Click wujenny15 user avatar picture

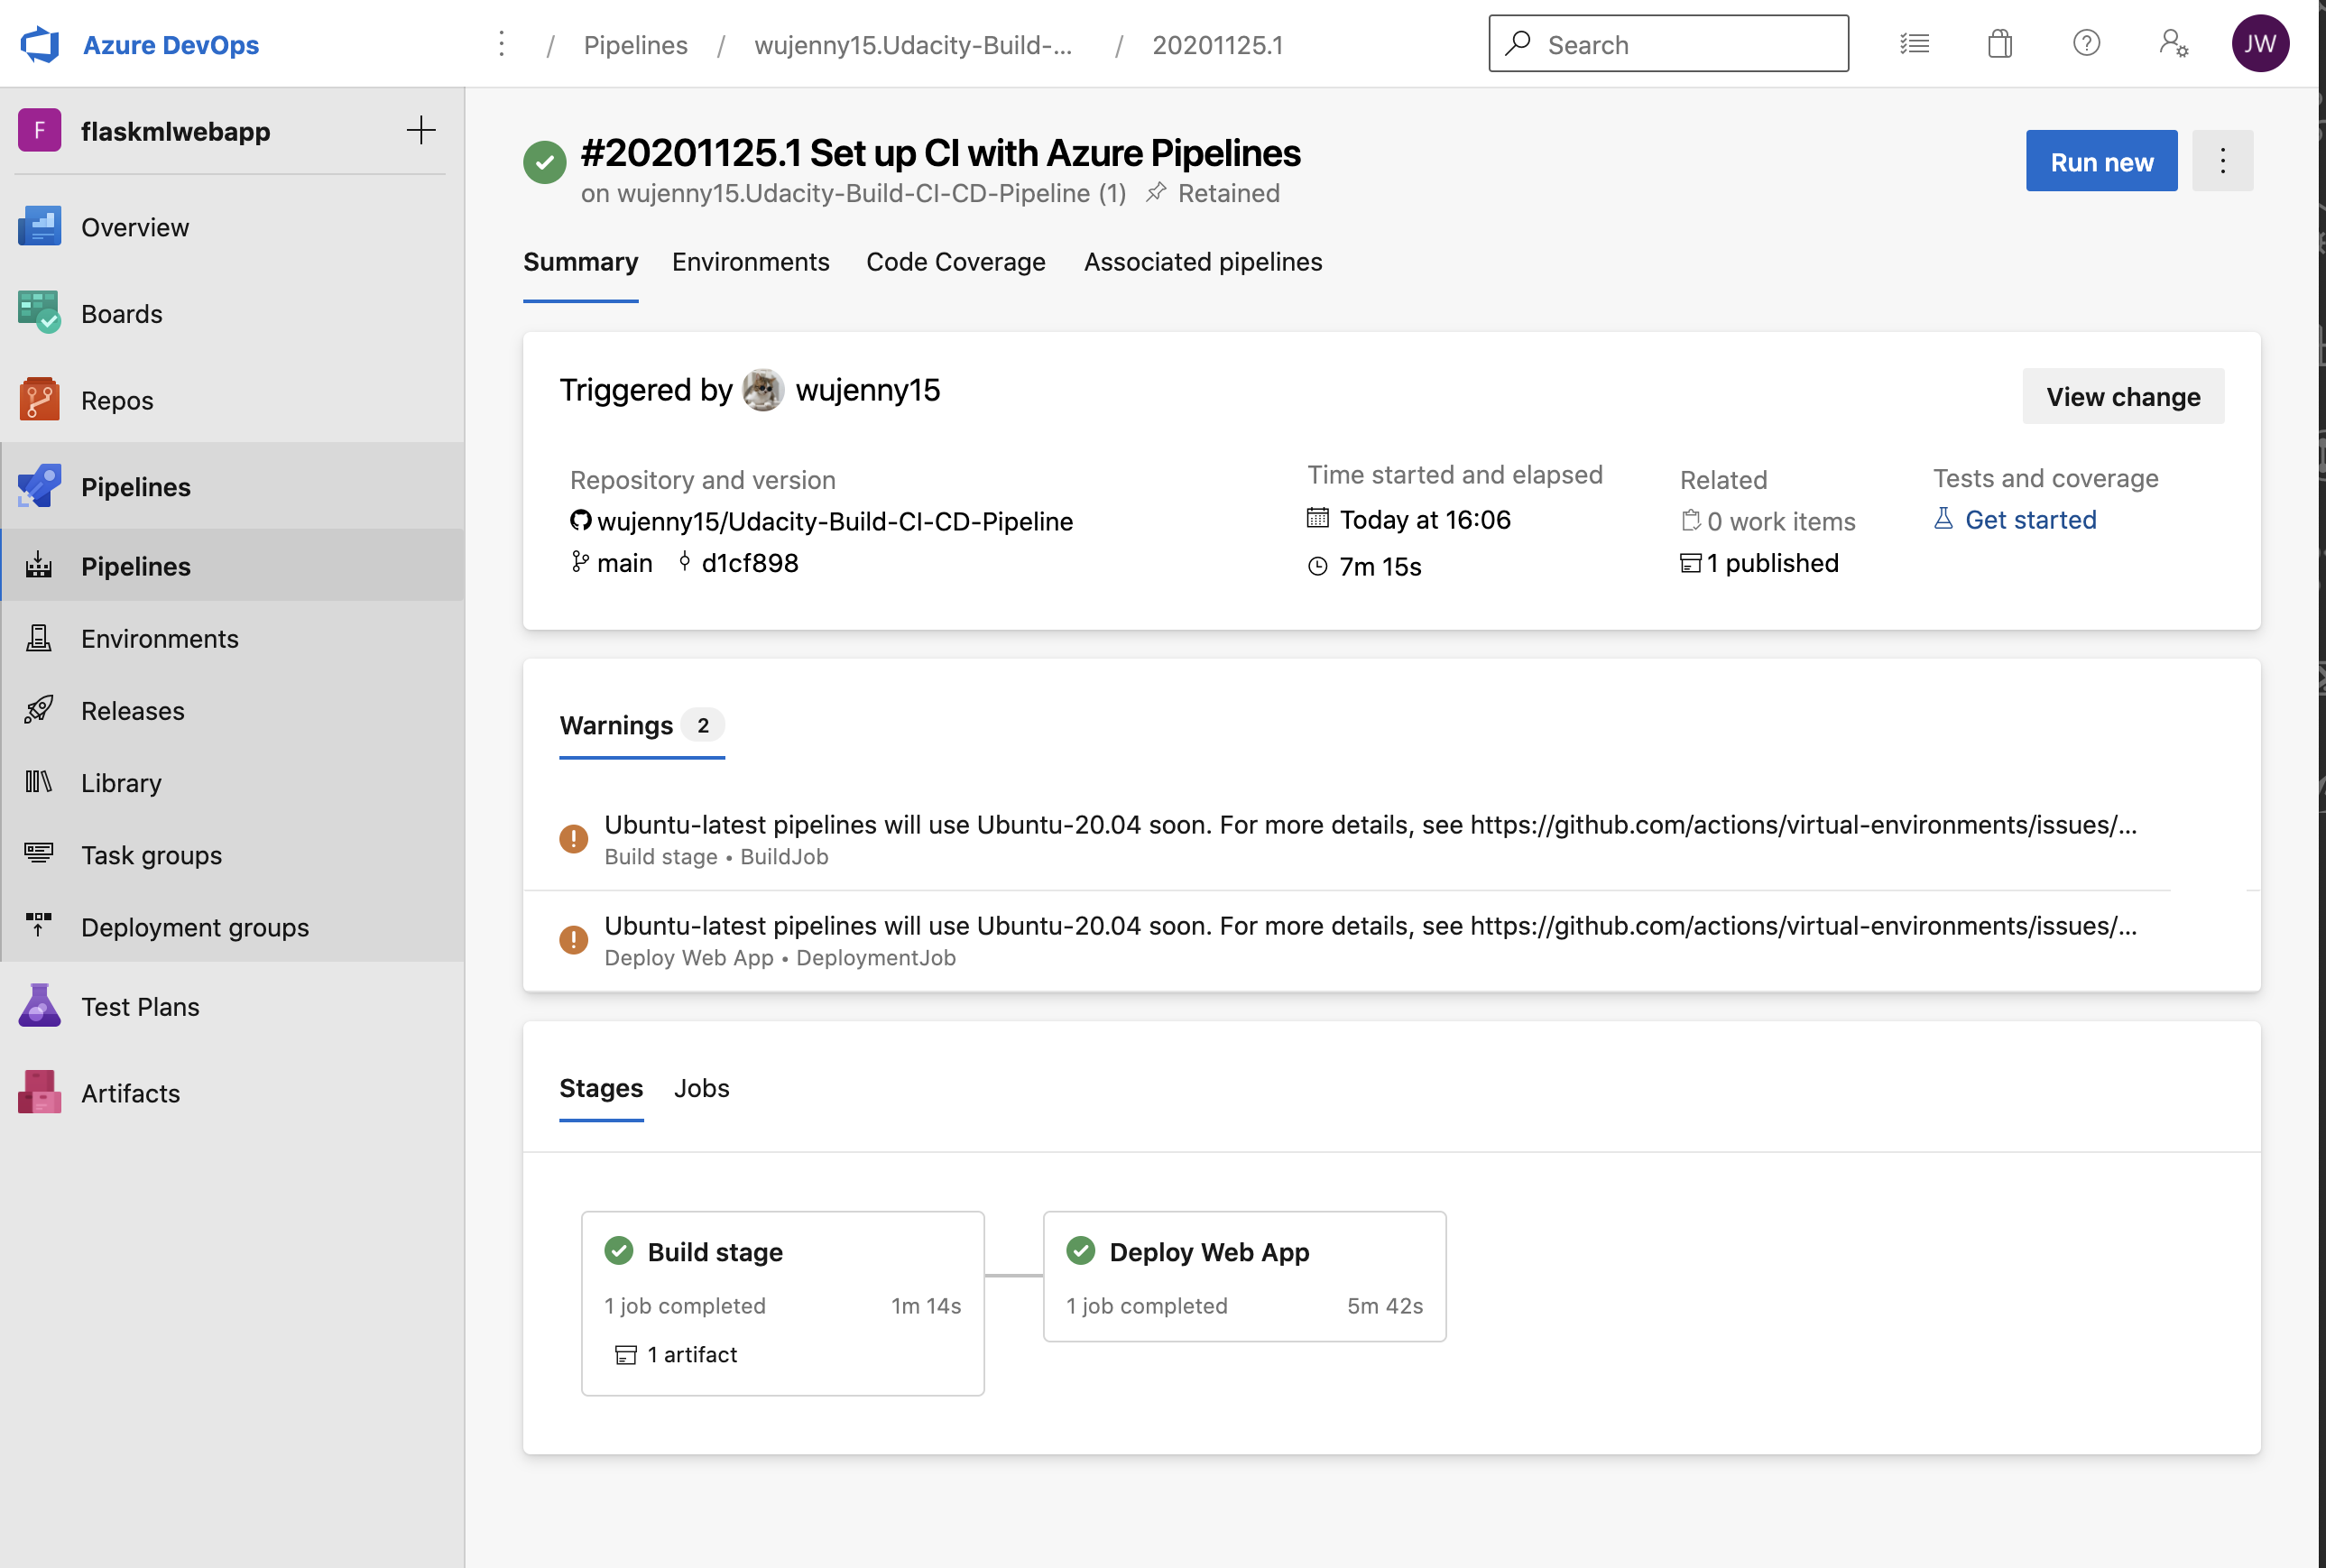pos(763,390)
